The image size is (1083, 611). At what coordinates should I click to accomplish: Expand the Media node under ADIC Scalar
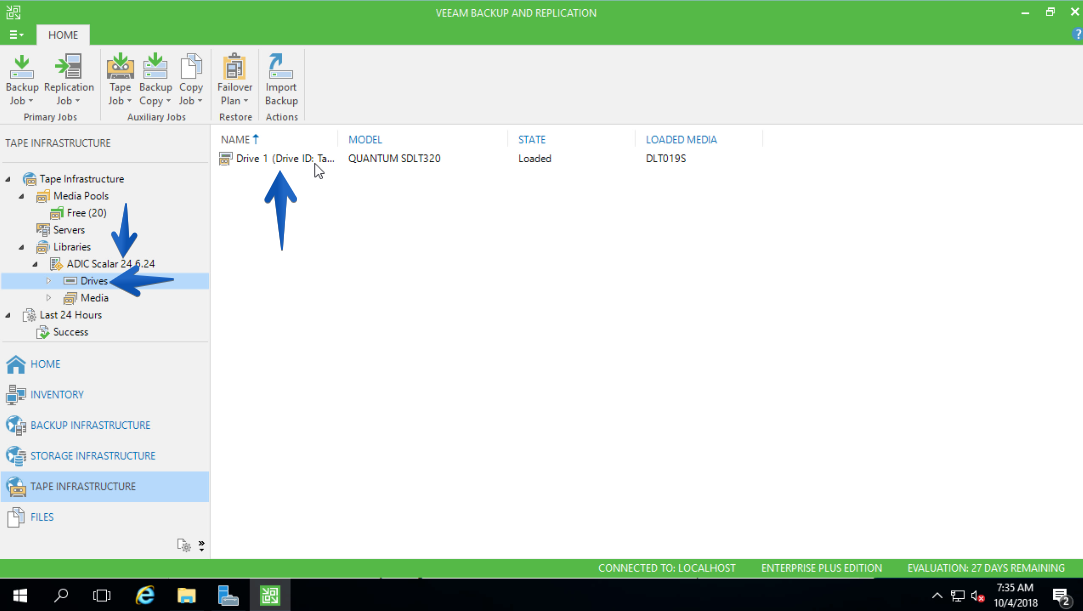click(x=48, y=298)
